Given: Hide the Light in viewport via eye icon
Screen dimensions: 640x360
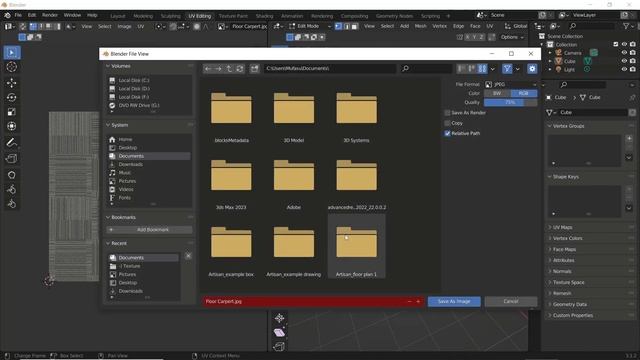Looking at the screenshot, I should click(624, 69).
